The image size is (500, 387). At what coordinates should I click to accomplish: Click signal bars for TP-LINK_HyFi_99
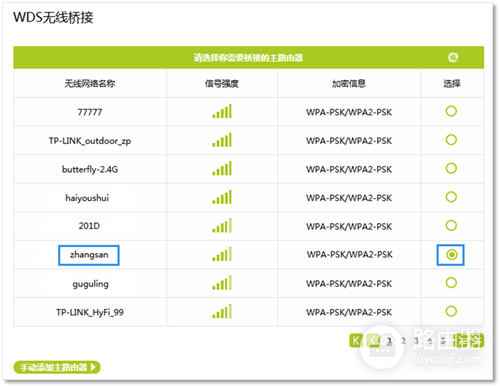point(222,312)
